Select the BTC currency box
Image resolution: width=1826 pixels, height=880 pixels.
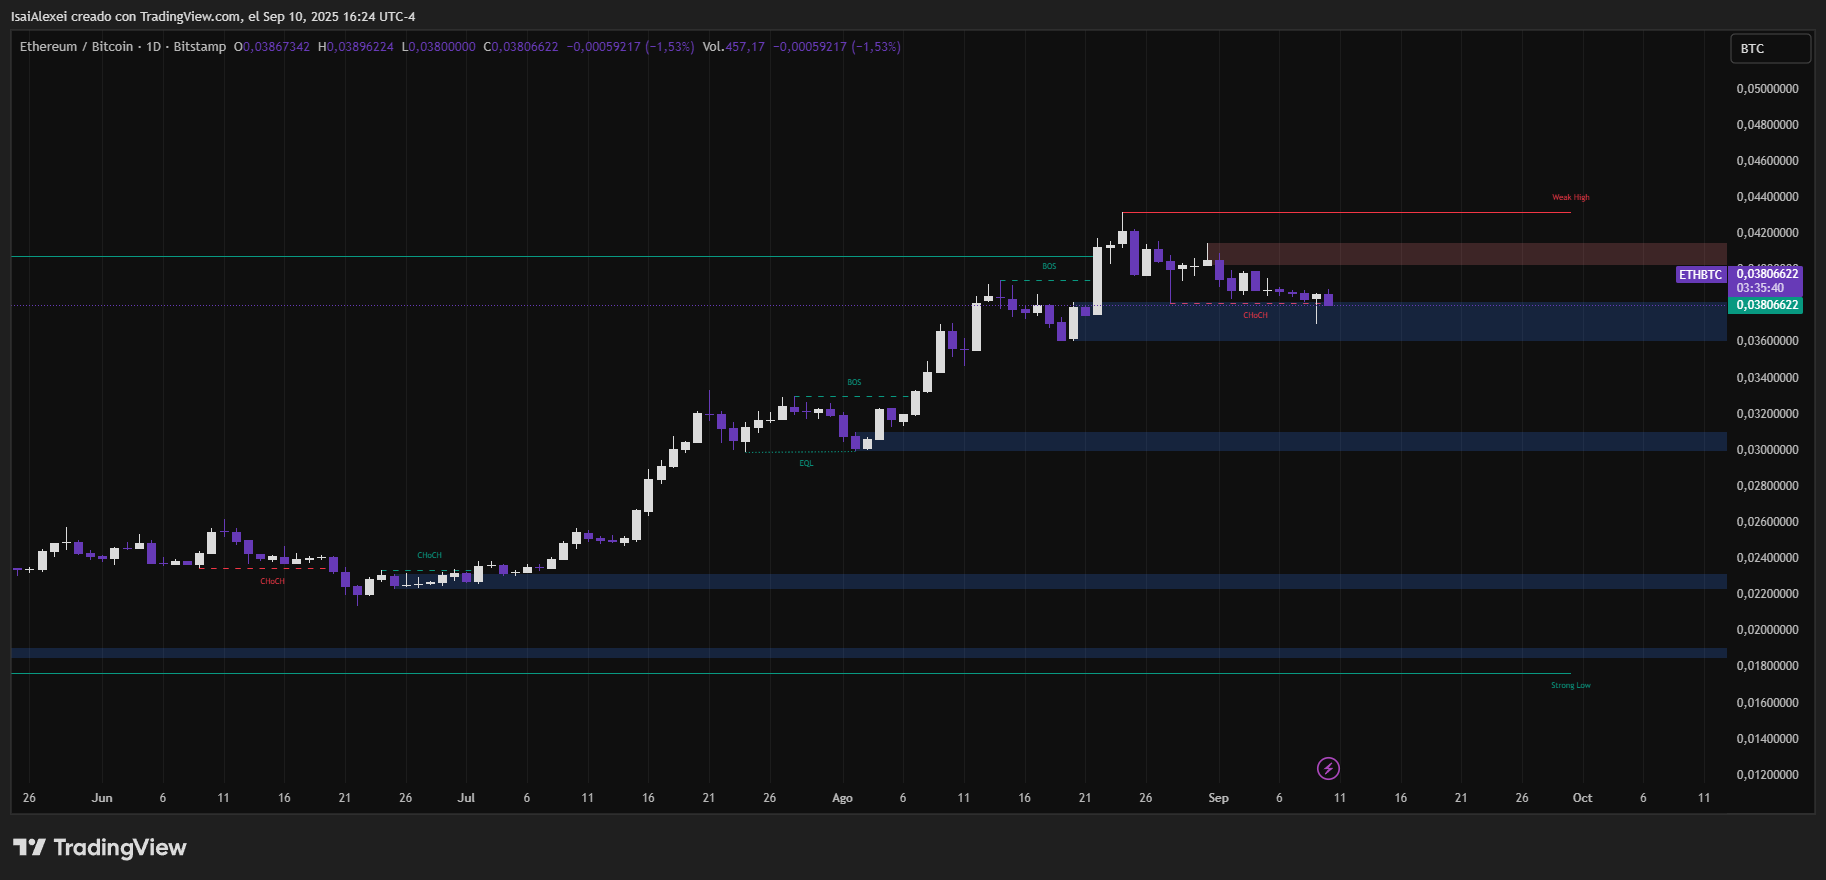pos(1770,48)
